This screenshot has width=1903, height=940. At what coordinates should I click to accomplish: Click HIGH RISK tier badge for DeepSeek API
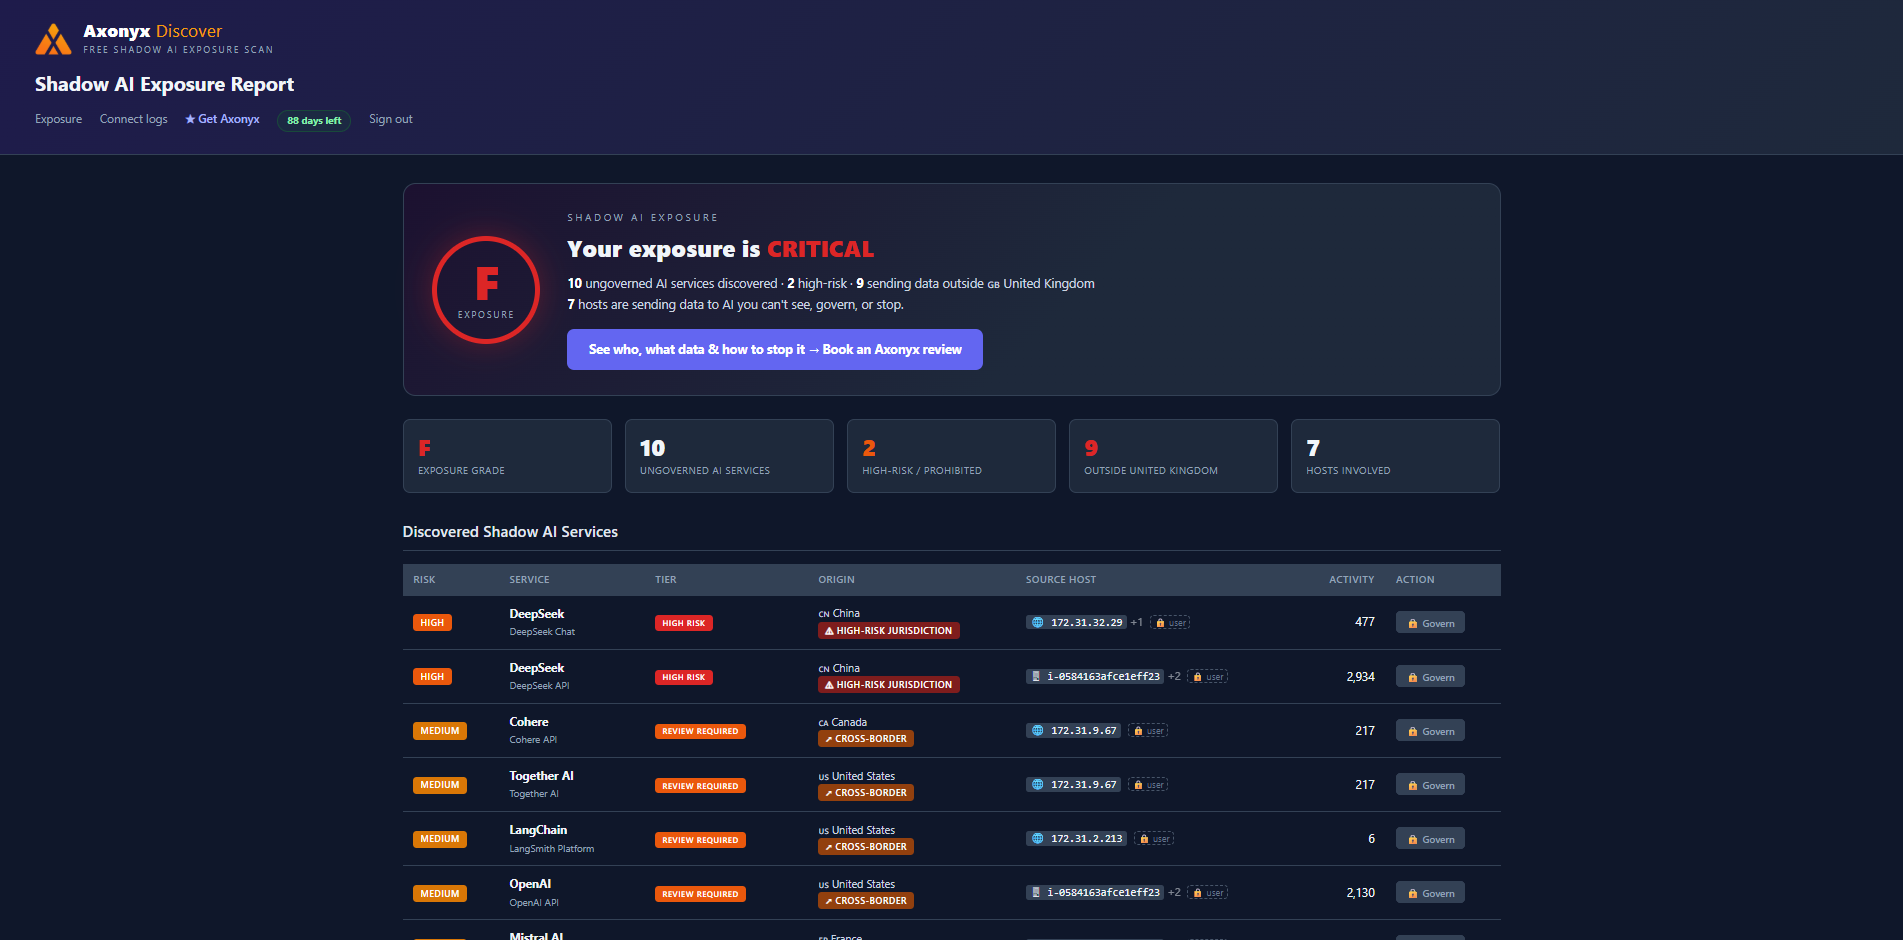coord(684,677)
